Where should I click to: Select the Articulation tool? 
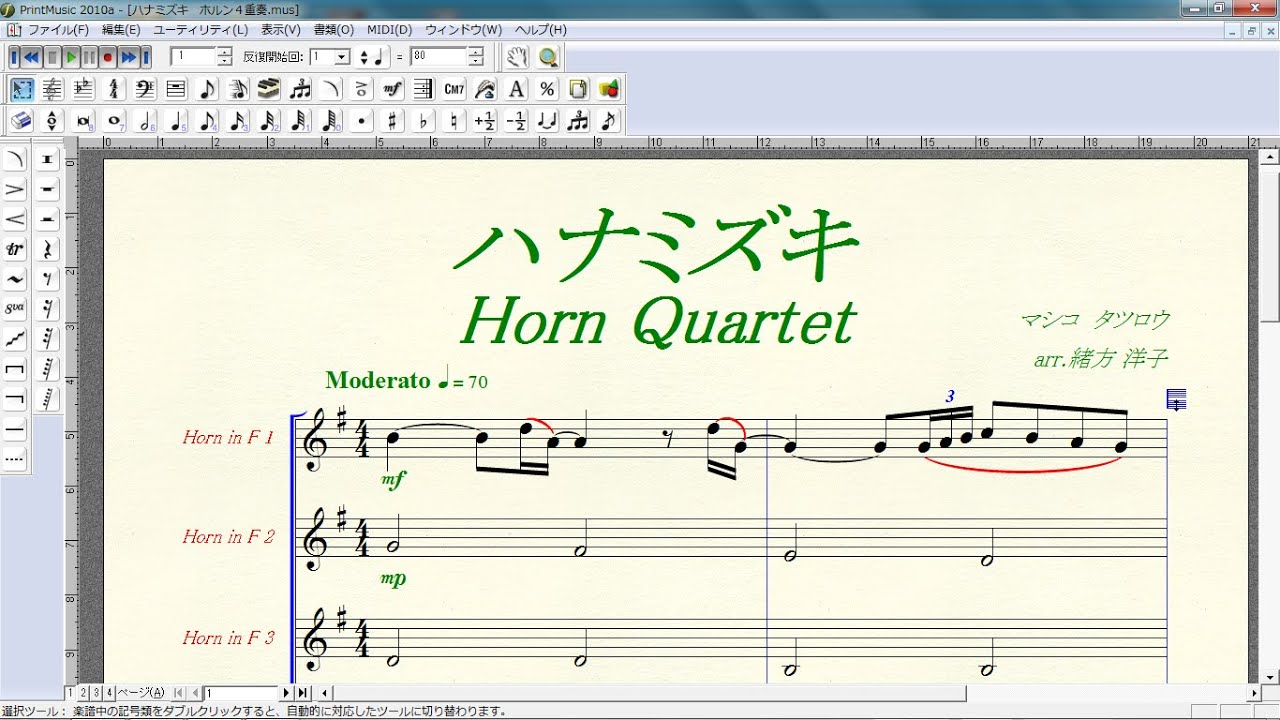click(362, 89)
